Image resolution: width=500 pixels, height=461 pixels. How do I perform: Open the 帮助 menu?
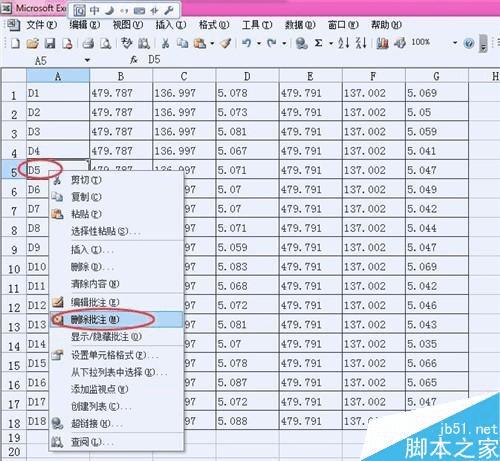(386, 25)
